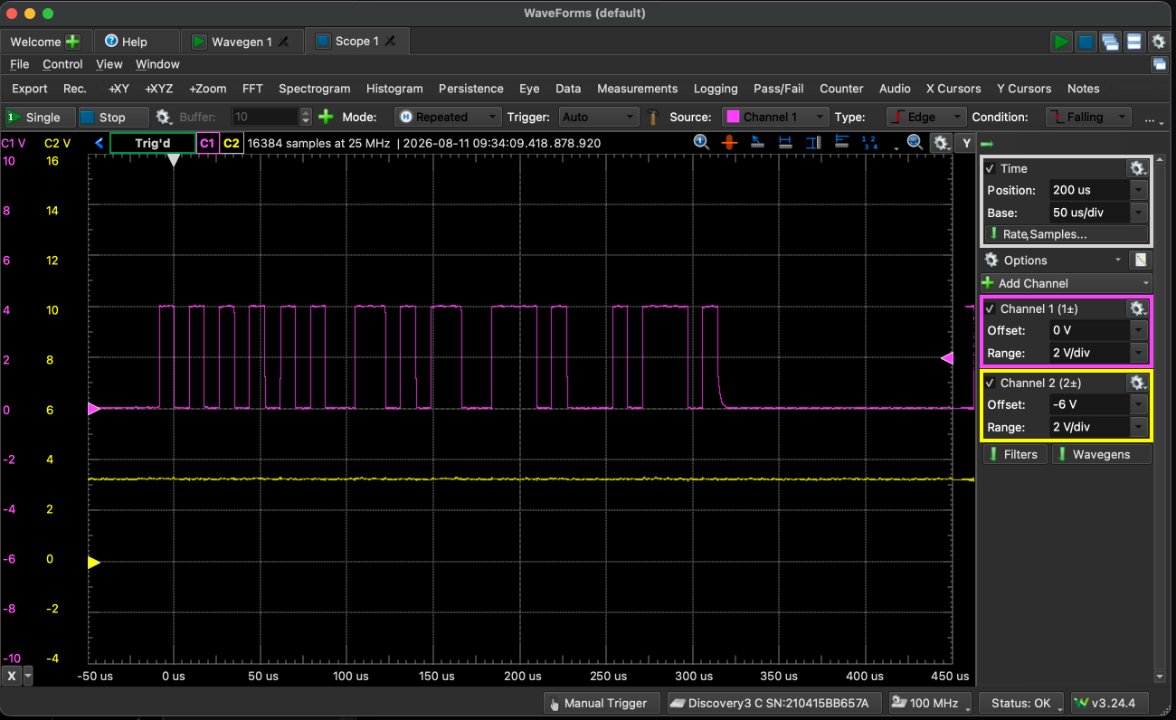
Task: Open the trigger Type dropdown showing Edge
Action: point(926,117)
